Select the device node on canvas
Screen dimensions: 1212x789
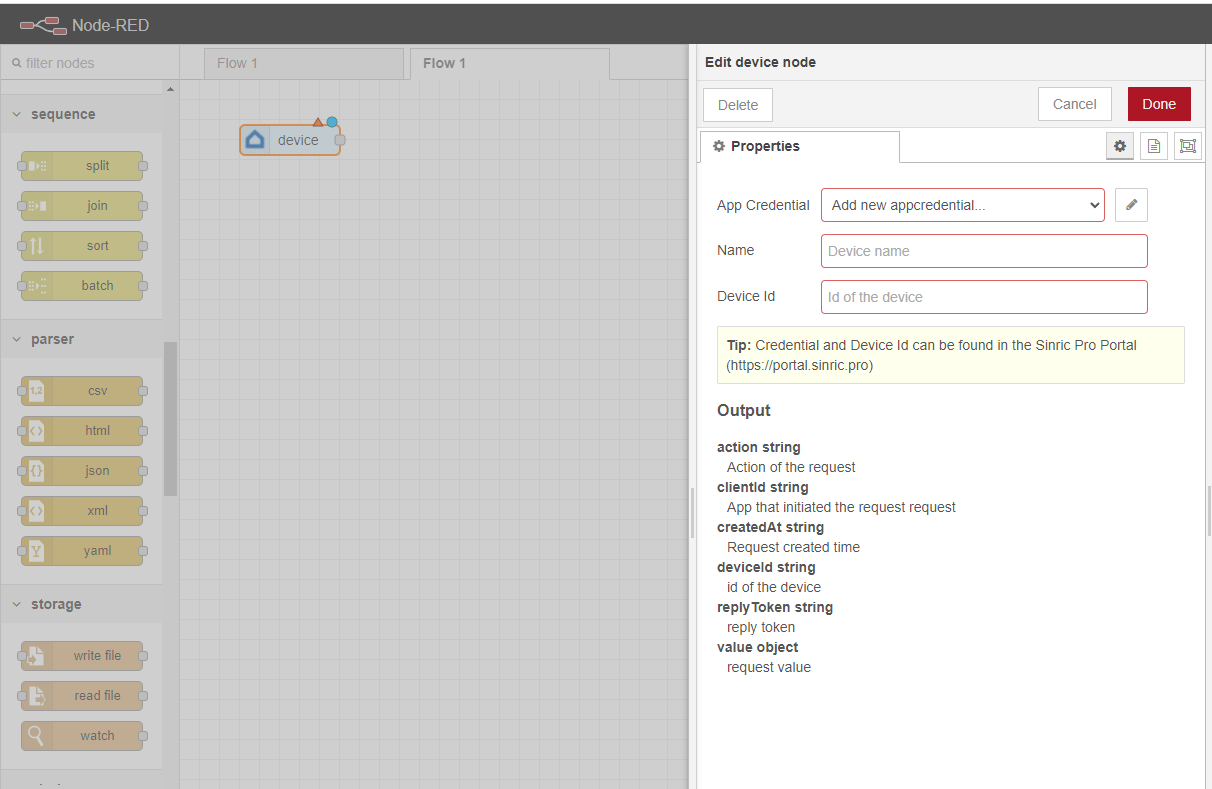290,140
